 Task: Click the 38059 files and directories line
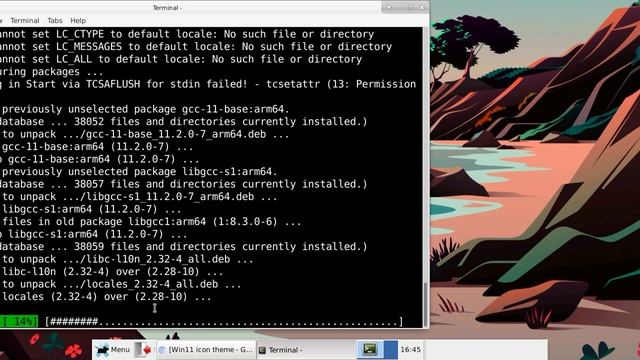click(184, 247)
